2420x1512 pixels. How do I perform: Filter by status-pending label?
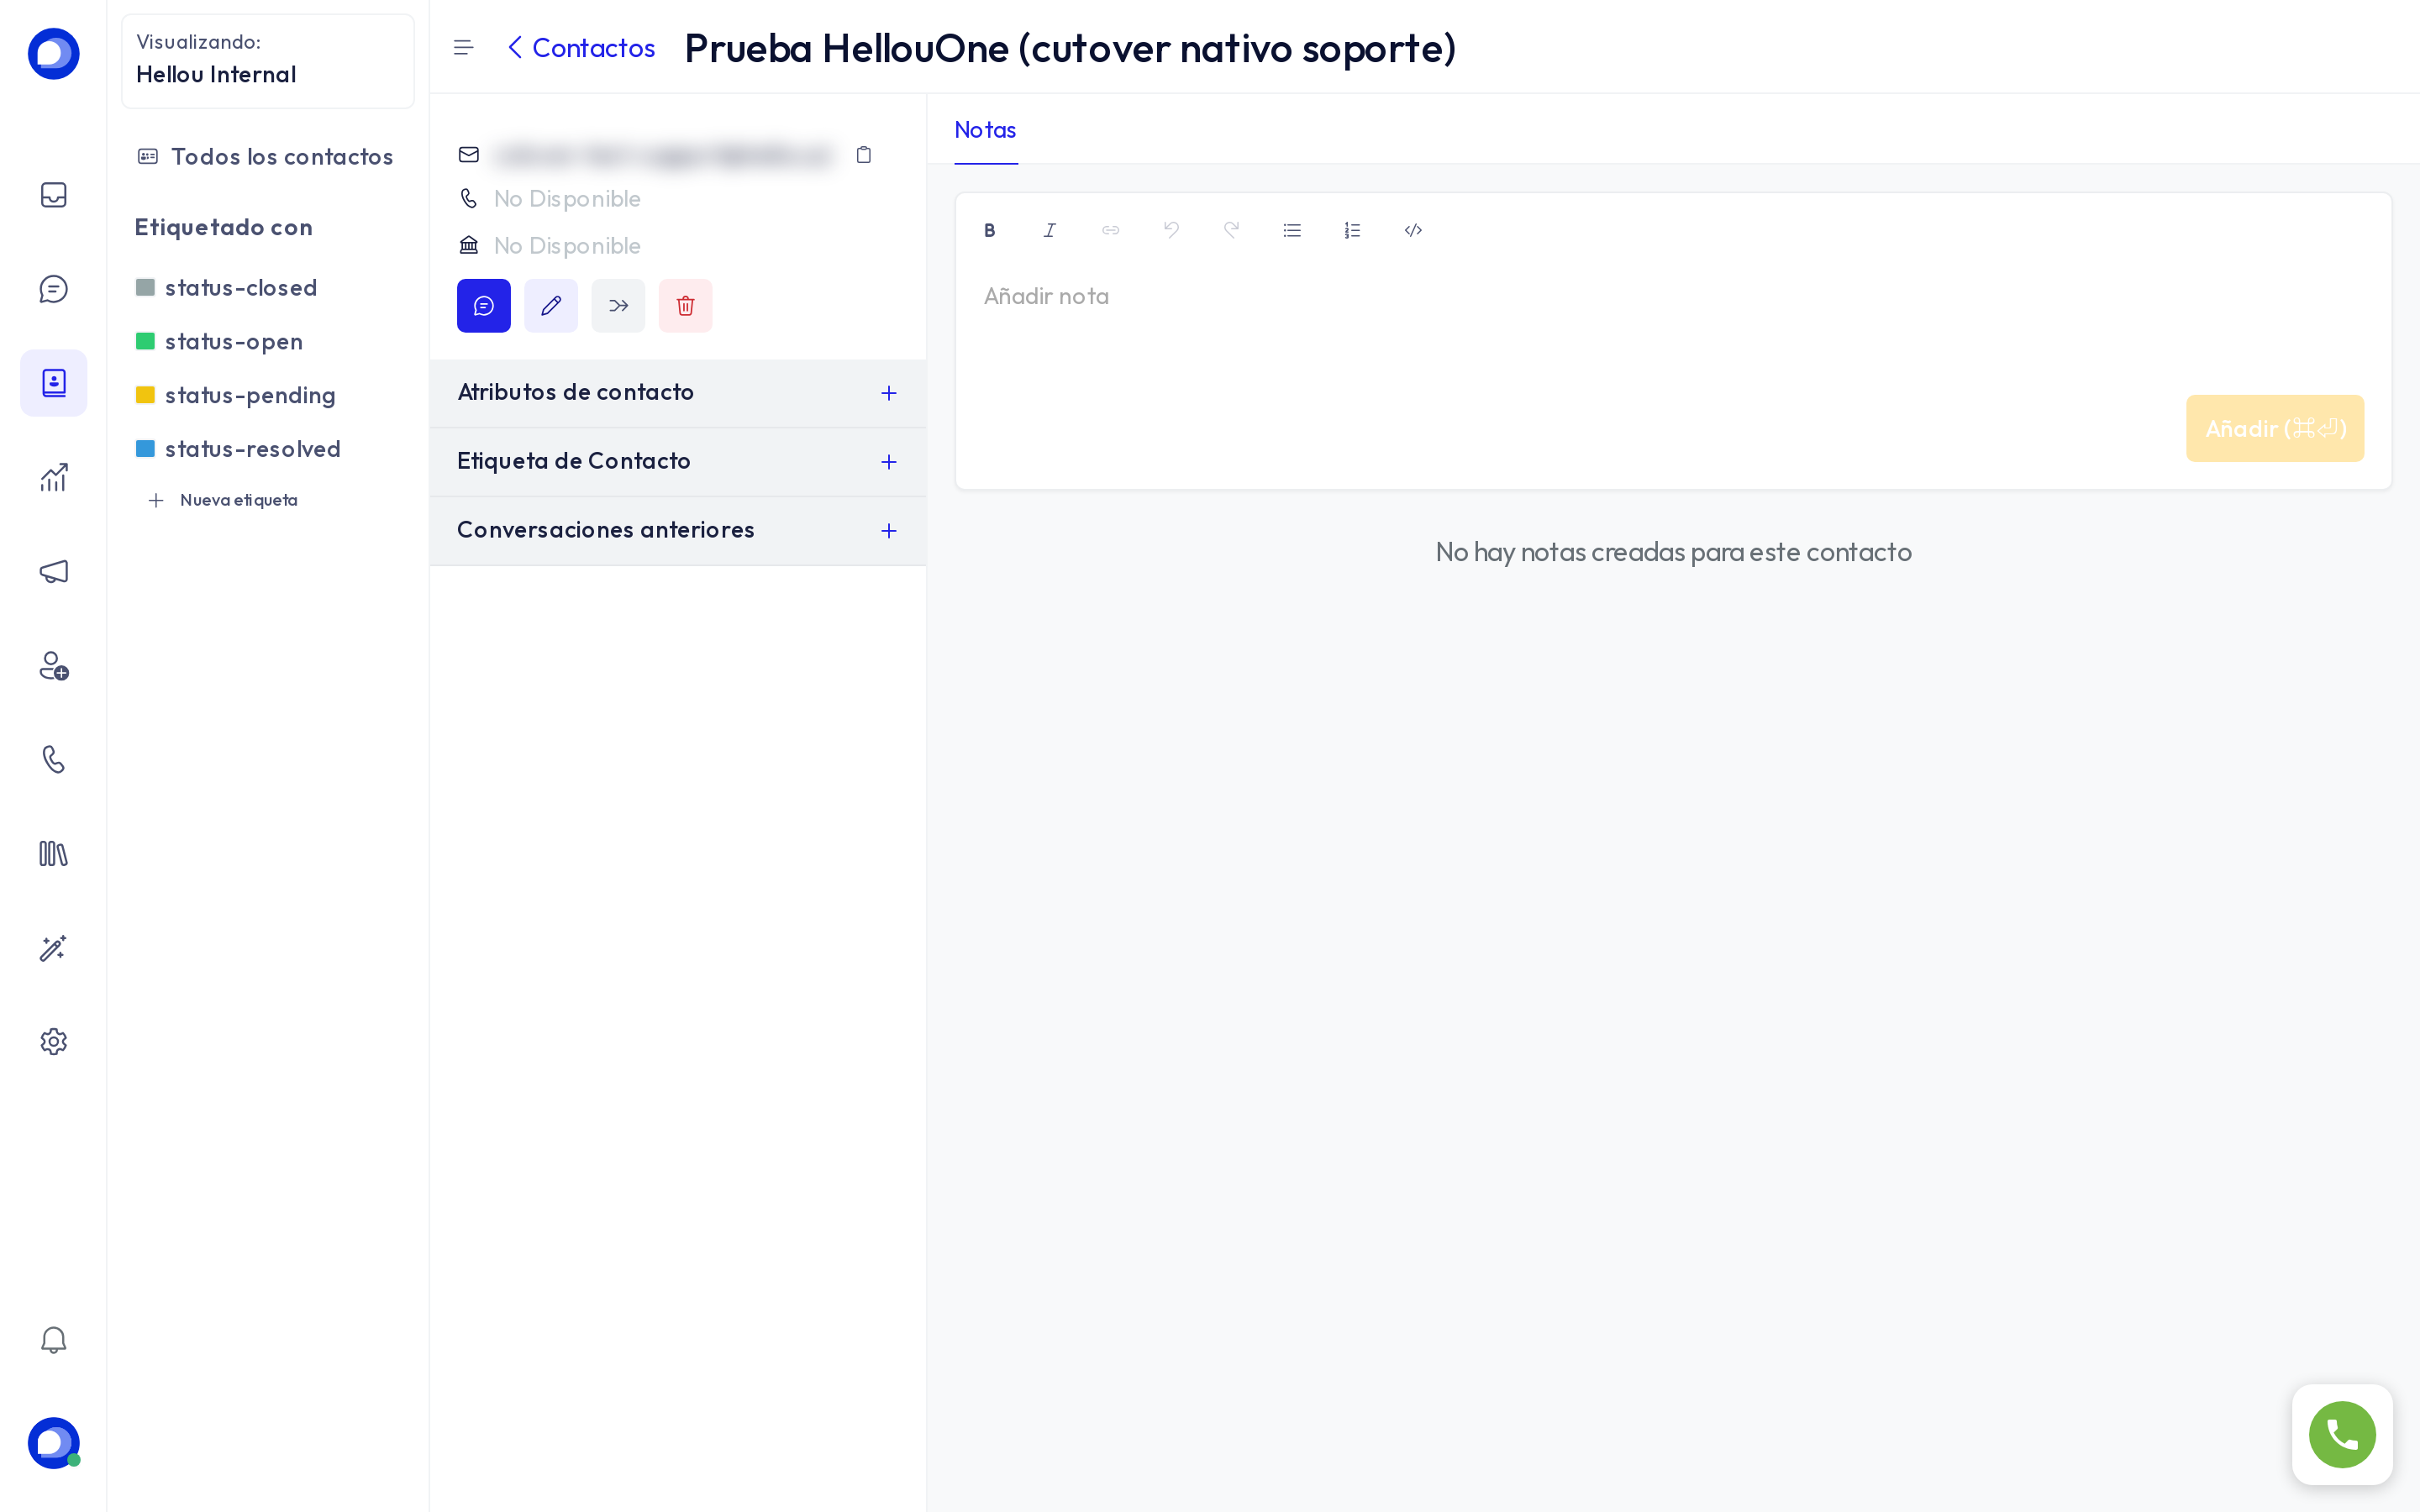point(236,396)
